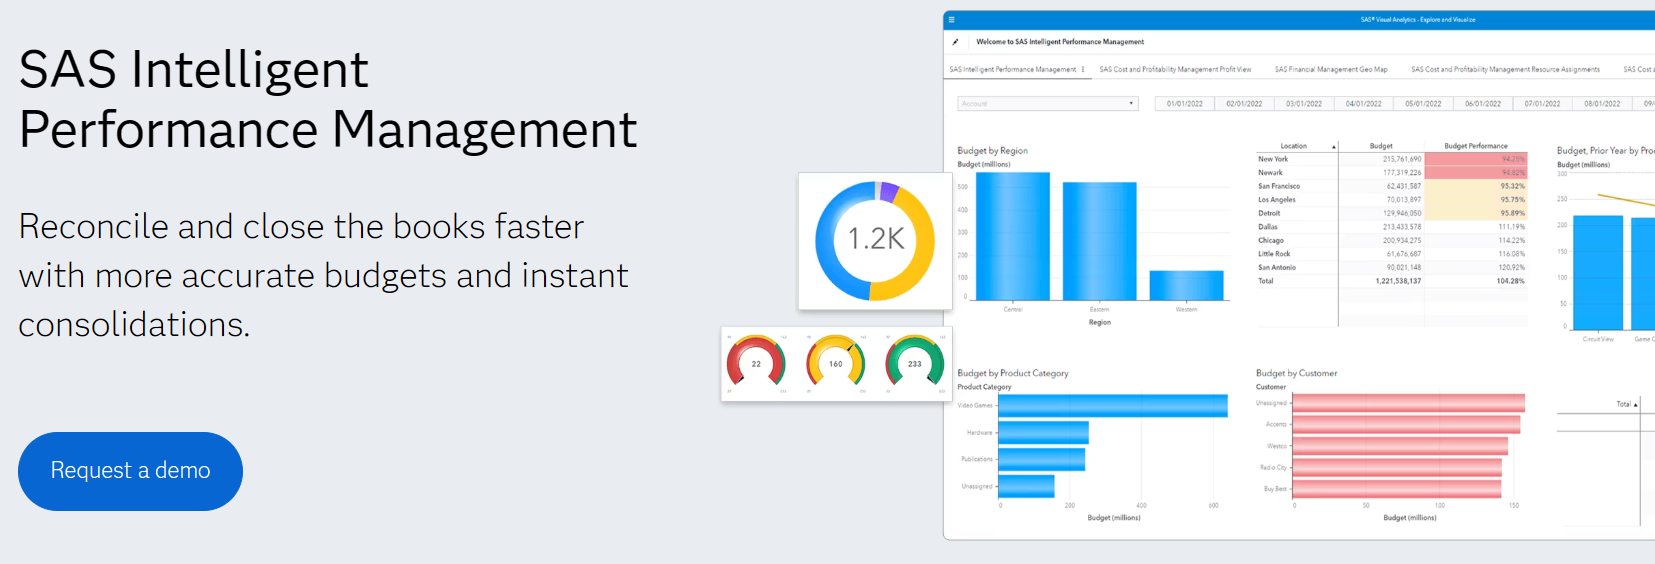Click the Publications budget bar
Viewport: 1655px width, 564px height.
1042,459
